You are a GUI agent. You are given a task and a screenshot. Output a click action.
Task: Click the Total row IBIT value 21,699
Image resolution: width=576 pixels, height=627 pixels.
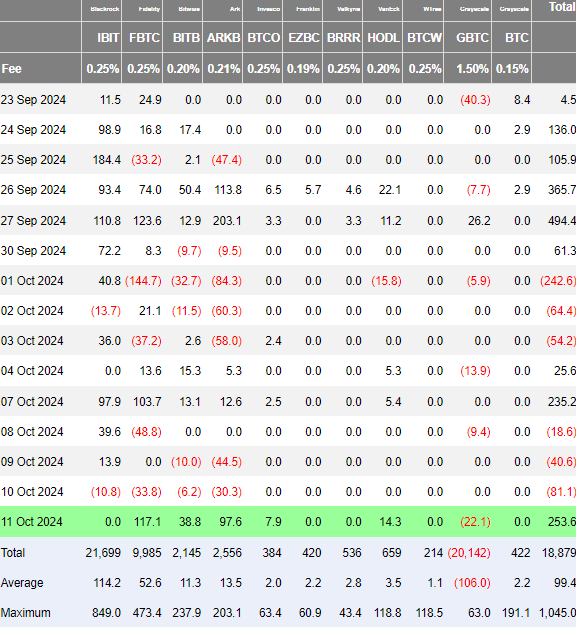pyautogui.click(x=103, y=553)
